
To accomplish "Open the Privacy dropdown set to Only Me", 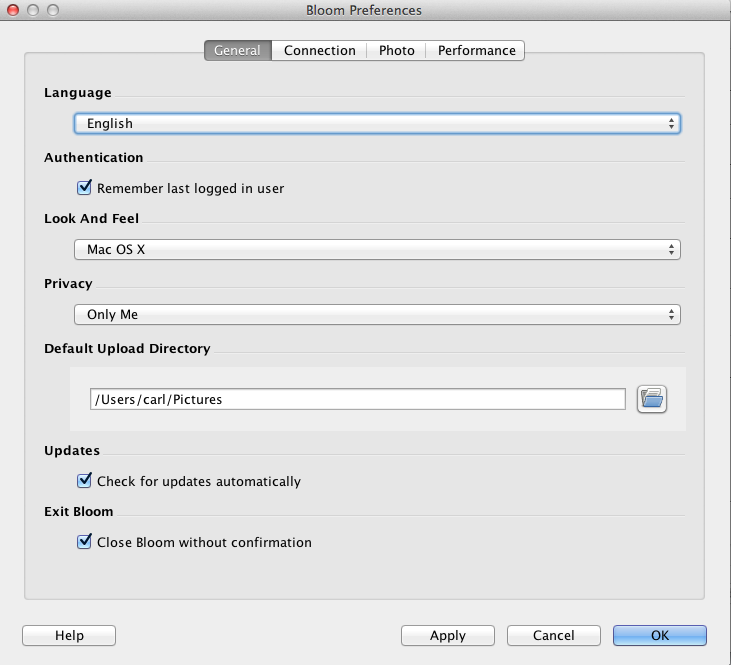I will pyautogui.click(x=377, y=314).
